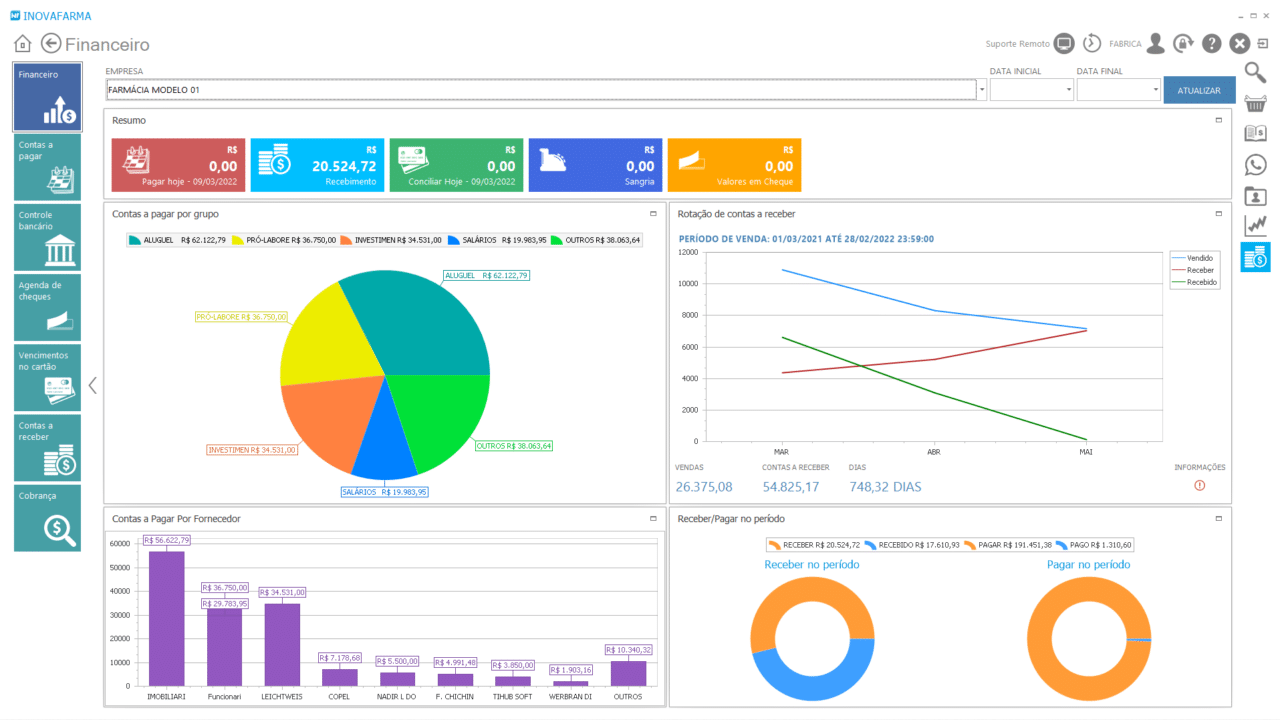Click the clock history icon

1092,44
